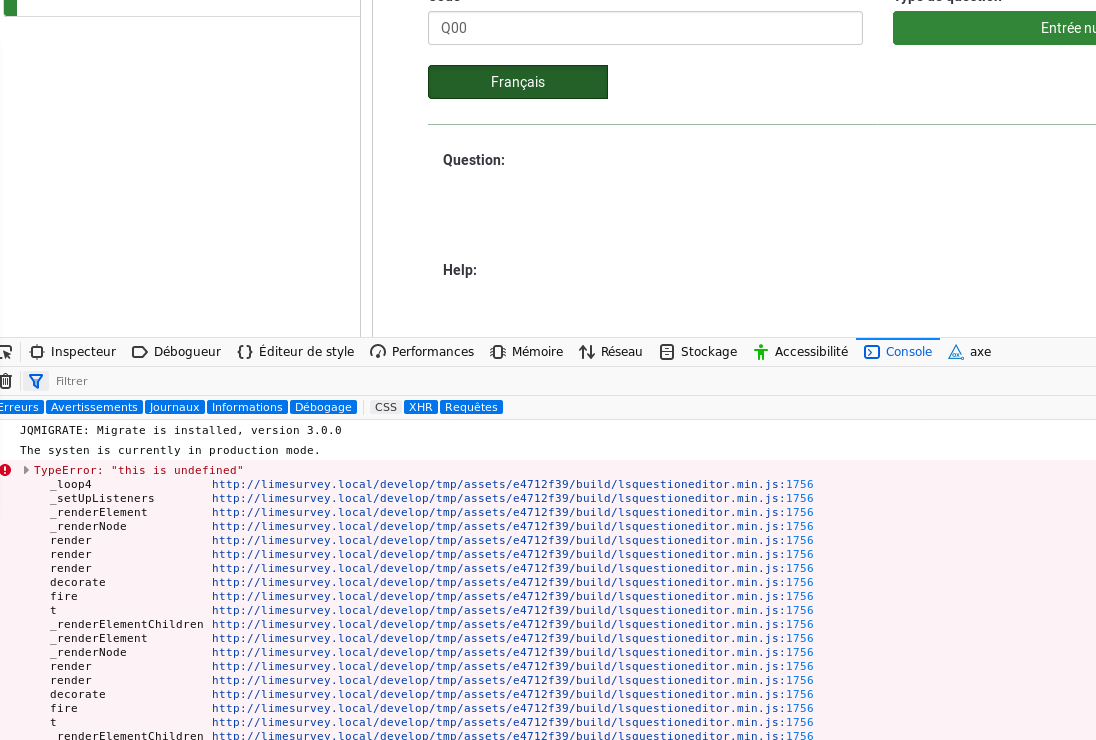Viewport: 1096px width, 740px height.
Task: Open the Performances panel
Action: point(422,352)
